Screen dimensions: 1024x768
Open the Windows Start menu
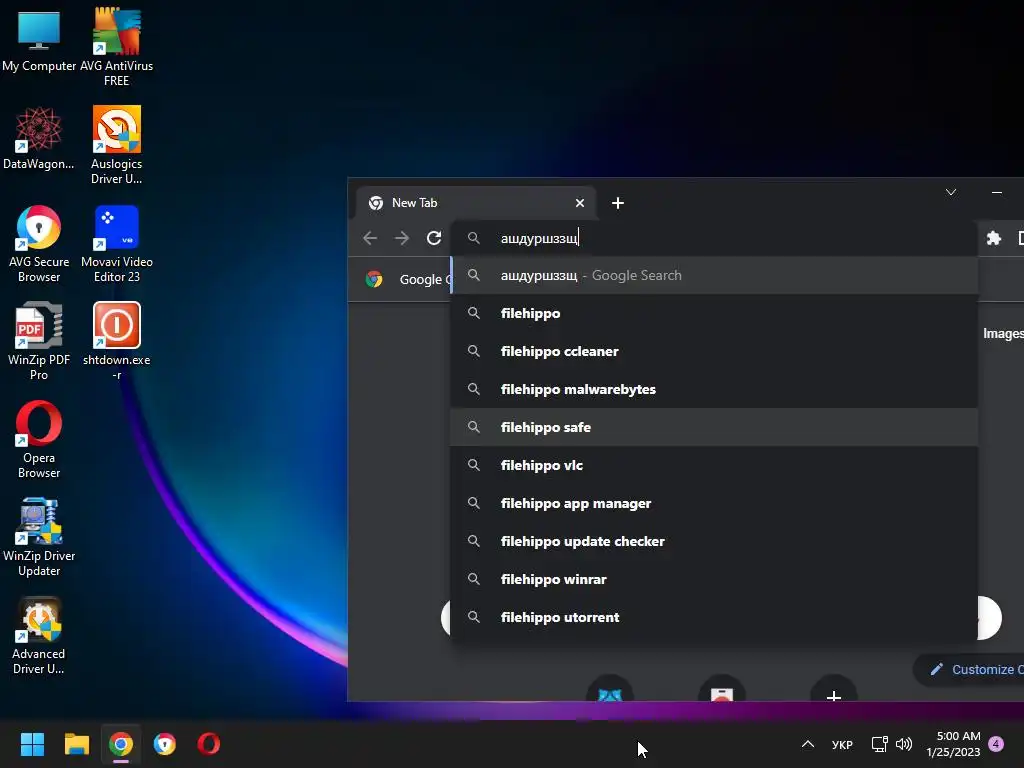point(32,744)
